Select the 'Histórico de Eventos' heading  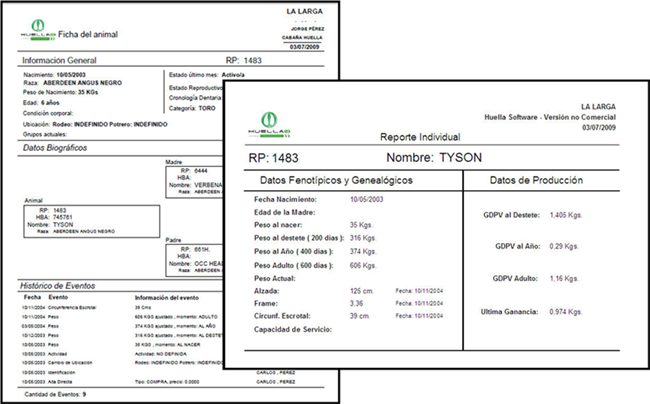pyautogui.click(x=58, y=286)
